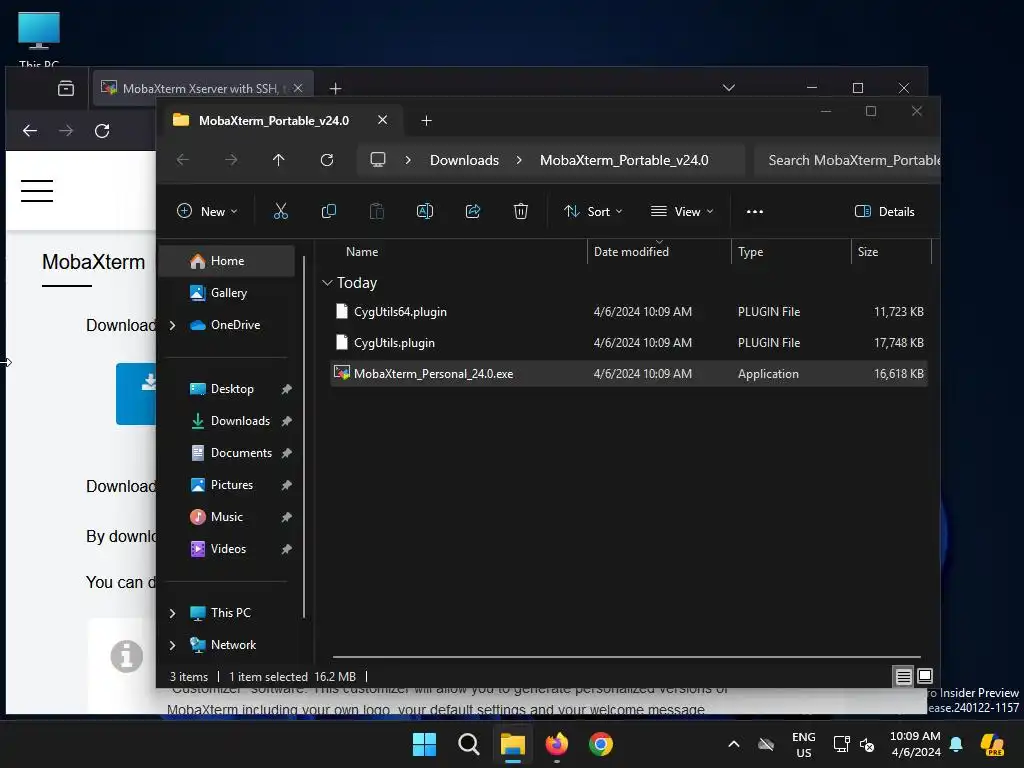This screenshot has width=1024, height=768.
Task: Click the Copy icon in Explorer toolbar
Action: pyautogui.click(x=329, y=211)
